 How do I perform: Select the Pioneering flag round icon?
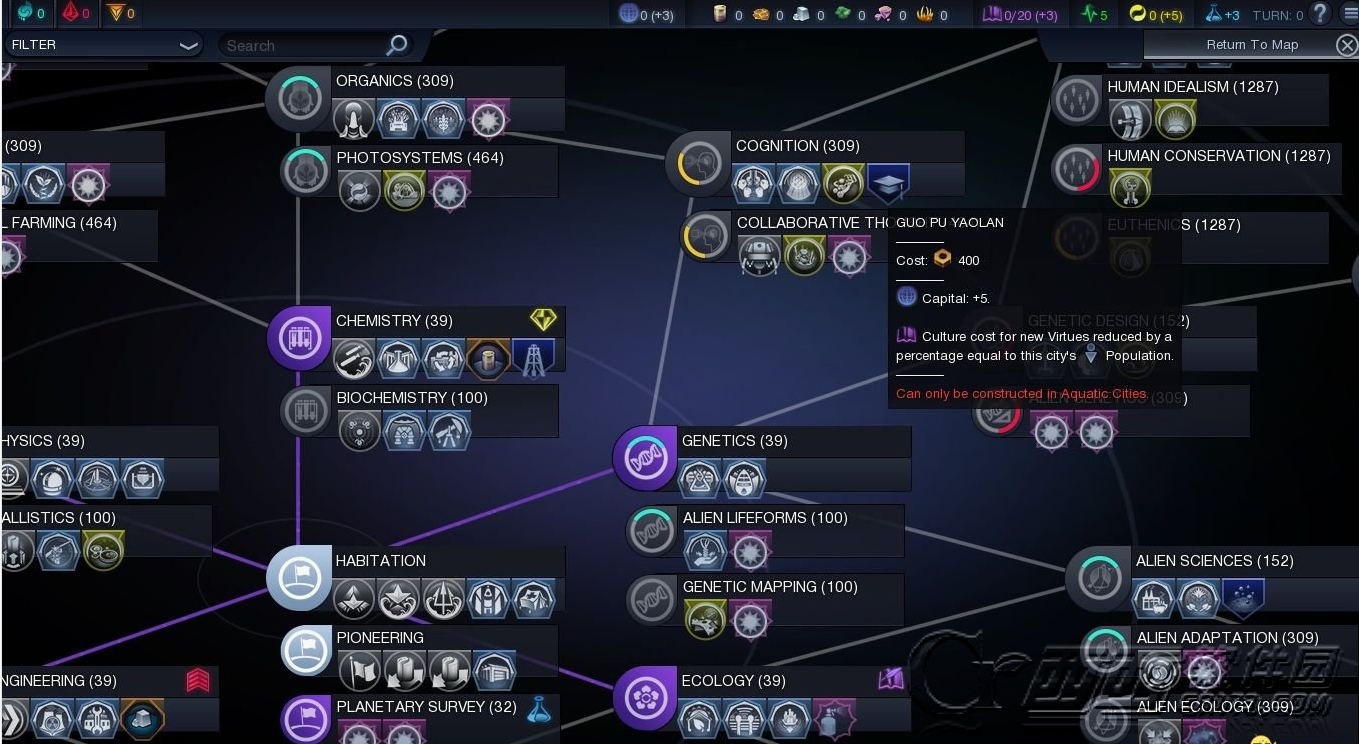(306, 651)
